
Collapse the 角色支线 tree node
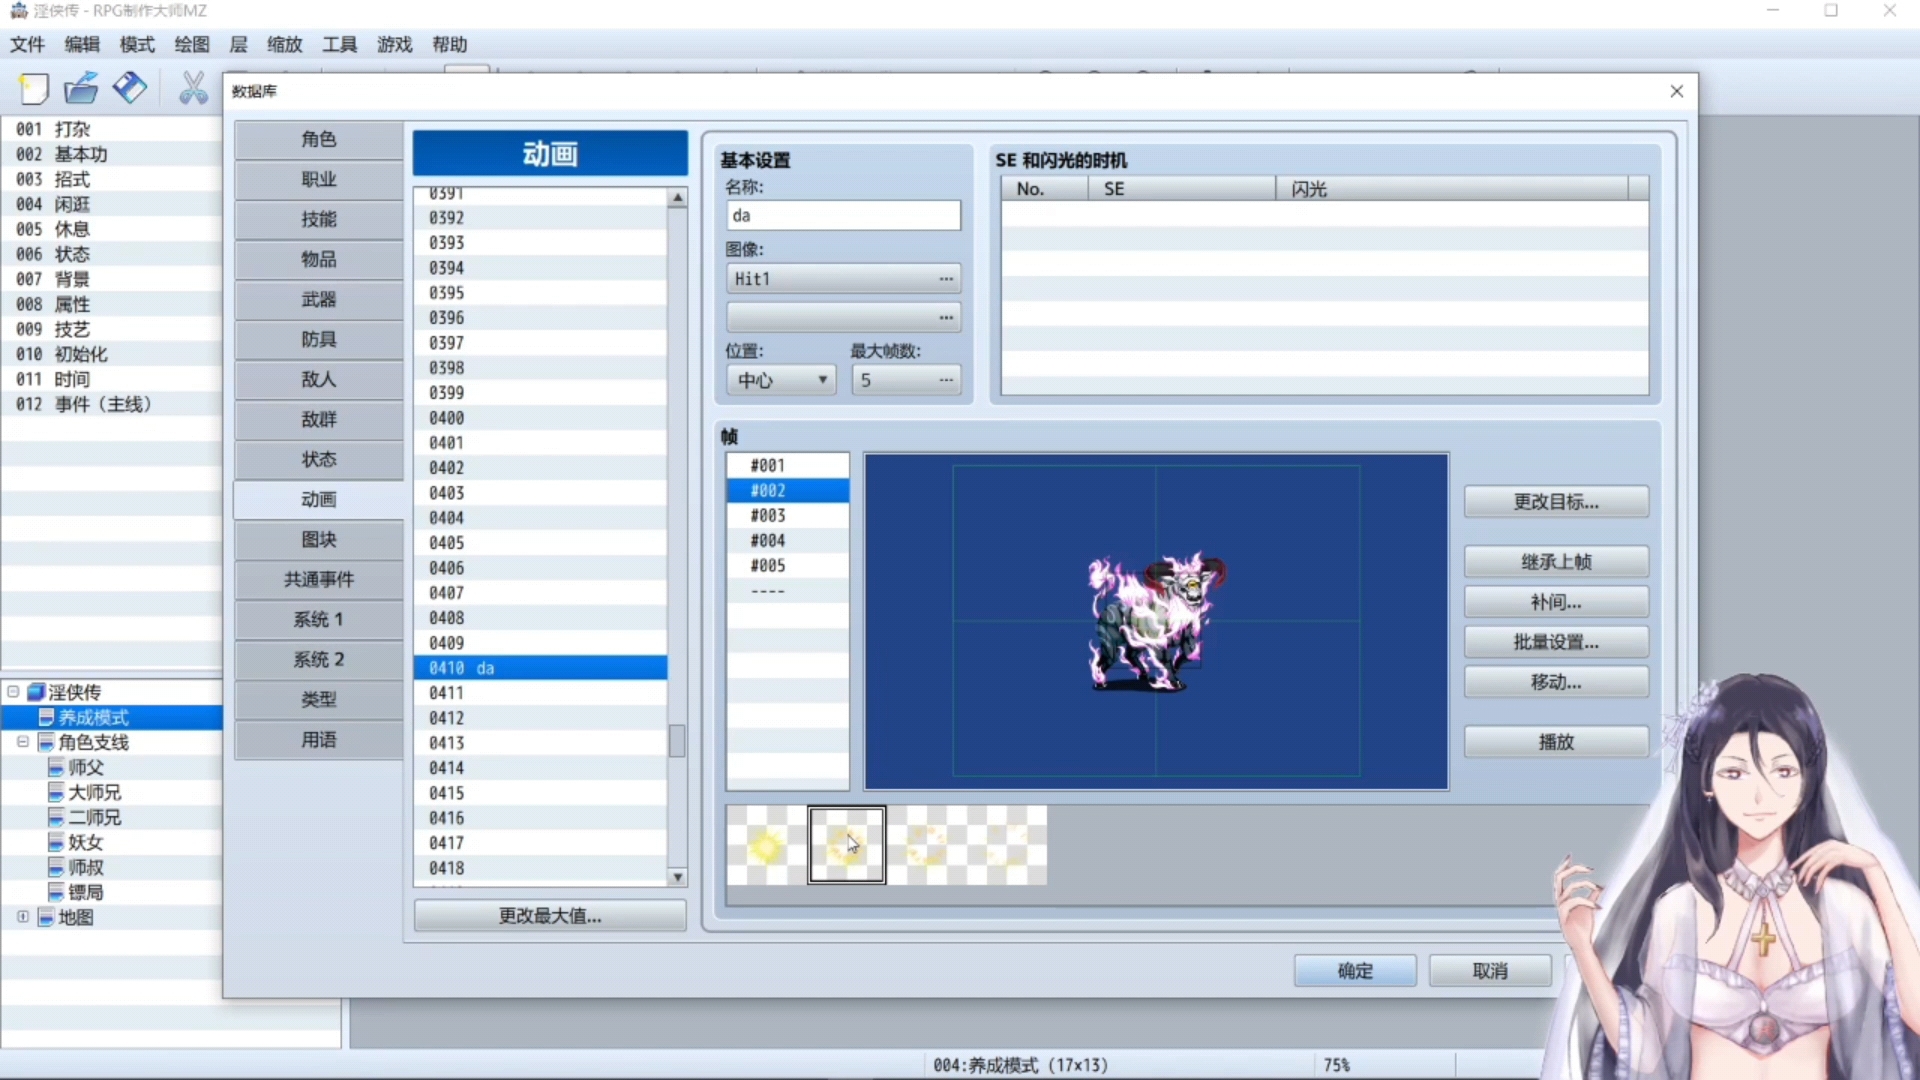click(22, 742)
